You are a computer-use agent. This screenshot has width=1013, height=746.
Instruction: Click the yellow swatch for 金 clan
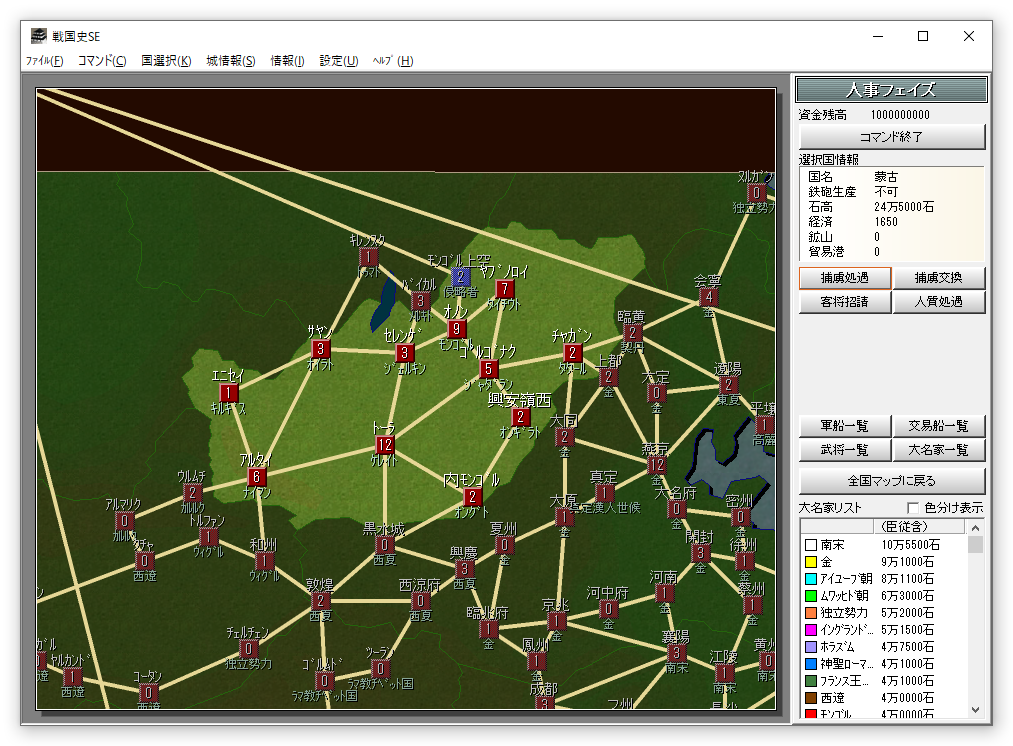(810, 562)
